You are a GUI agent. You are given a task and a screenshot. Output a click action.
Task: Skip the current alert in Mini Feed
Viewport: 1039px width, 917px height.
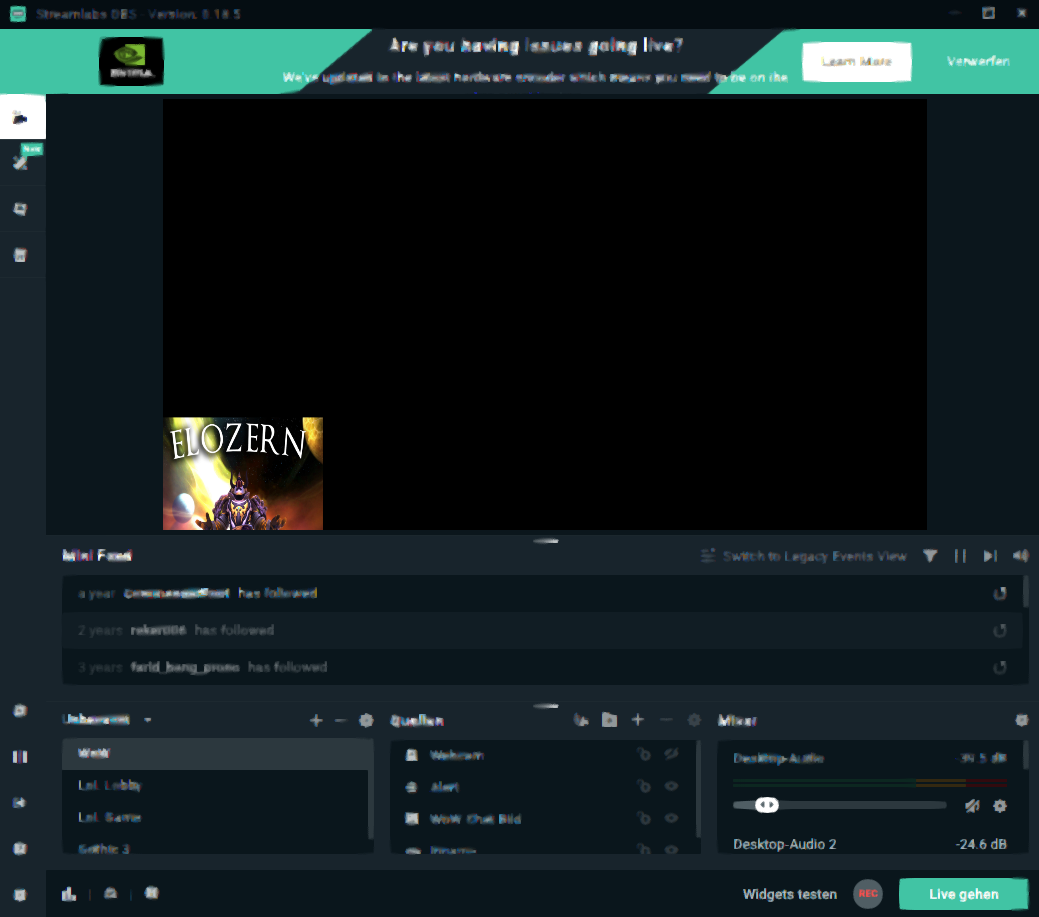[x=990, y=556]
